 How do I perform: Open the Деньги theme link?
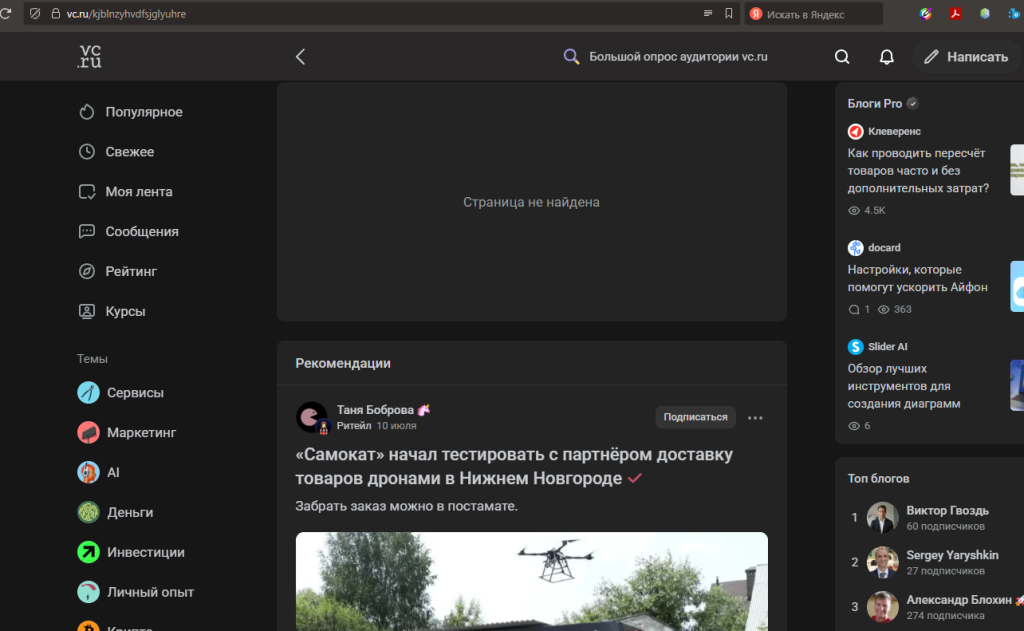[x=130, y=512]
